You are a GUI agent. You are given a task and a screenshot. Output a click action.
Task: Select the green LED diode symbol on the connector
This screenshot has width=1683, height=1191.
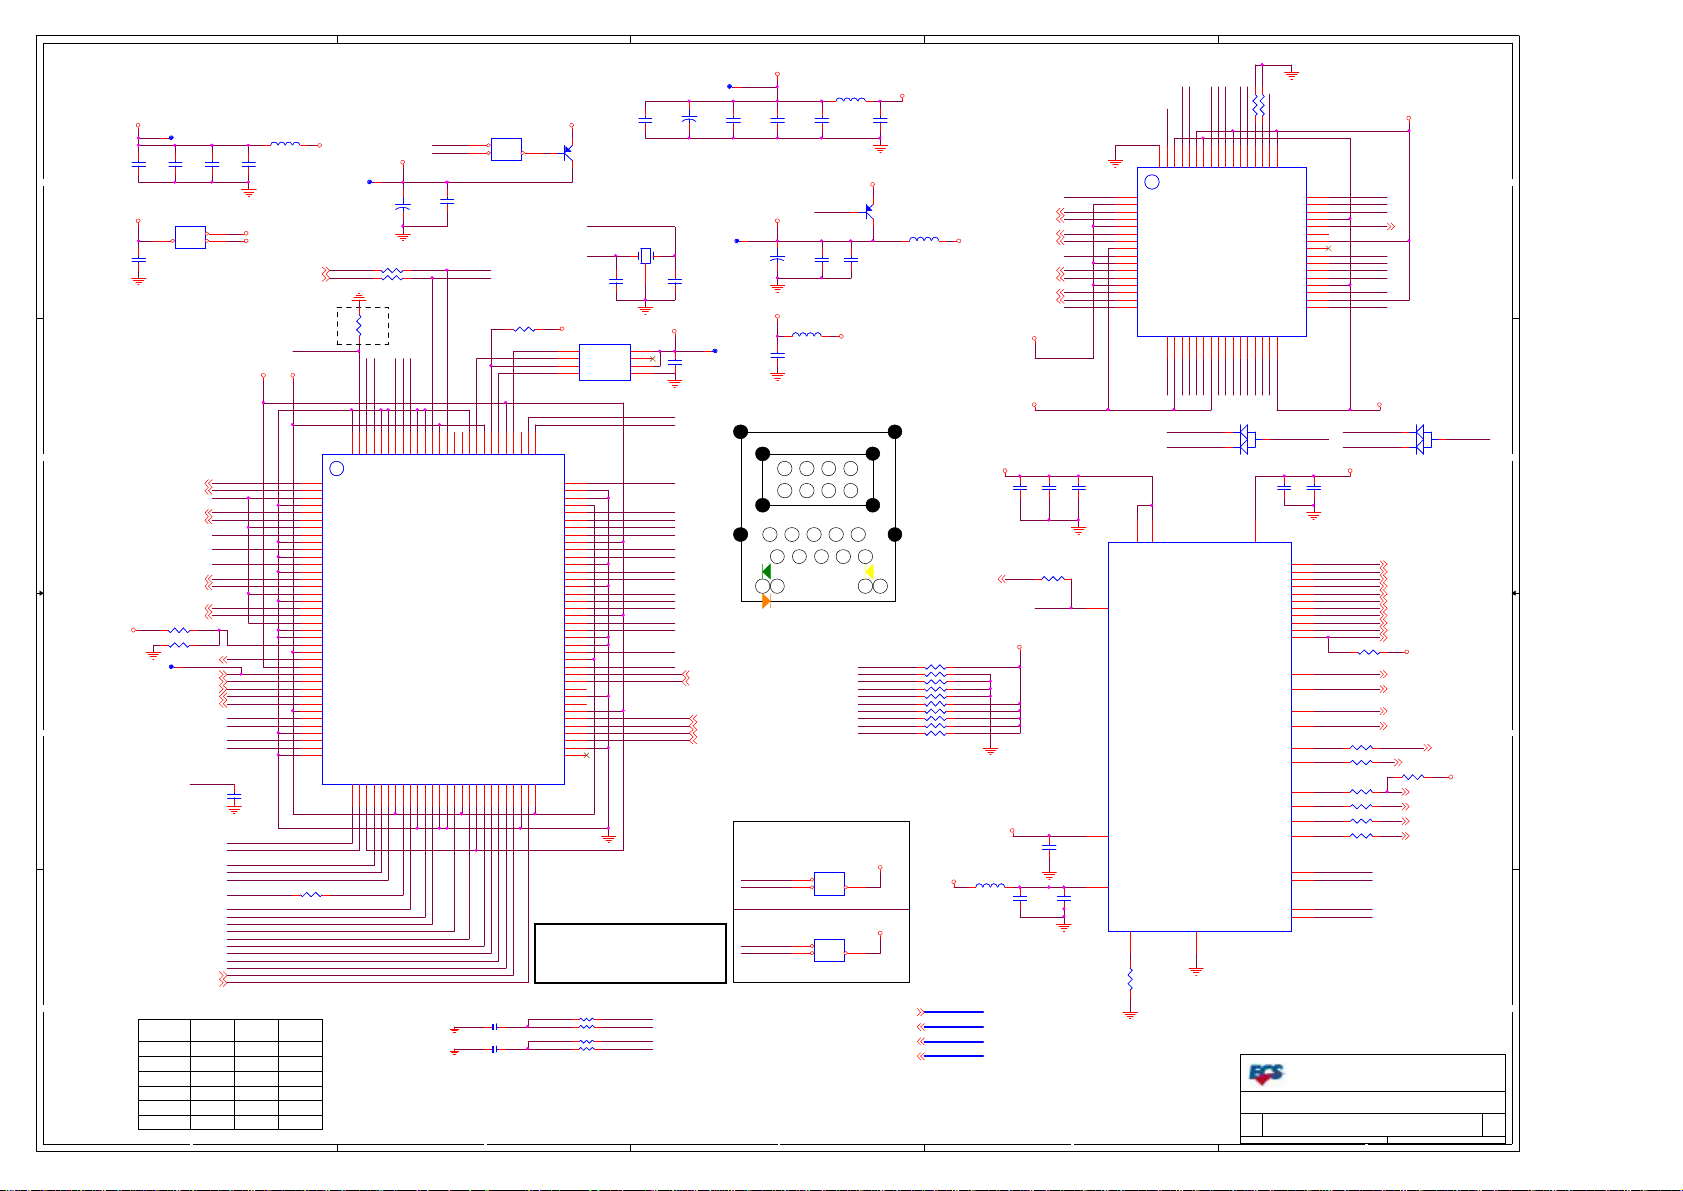(x=766, y=572)
